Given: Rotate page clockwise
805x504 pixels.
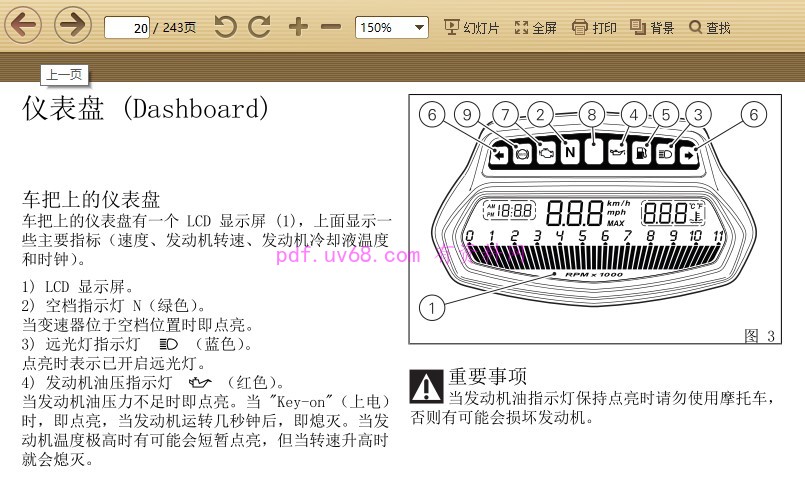Looking at the screenshot, I should [x=260, y=27].
